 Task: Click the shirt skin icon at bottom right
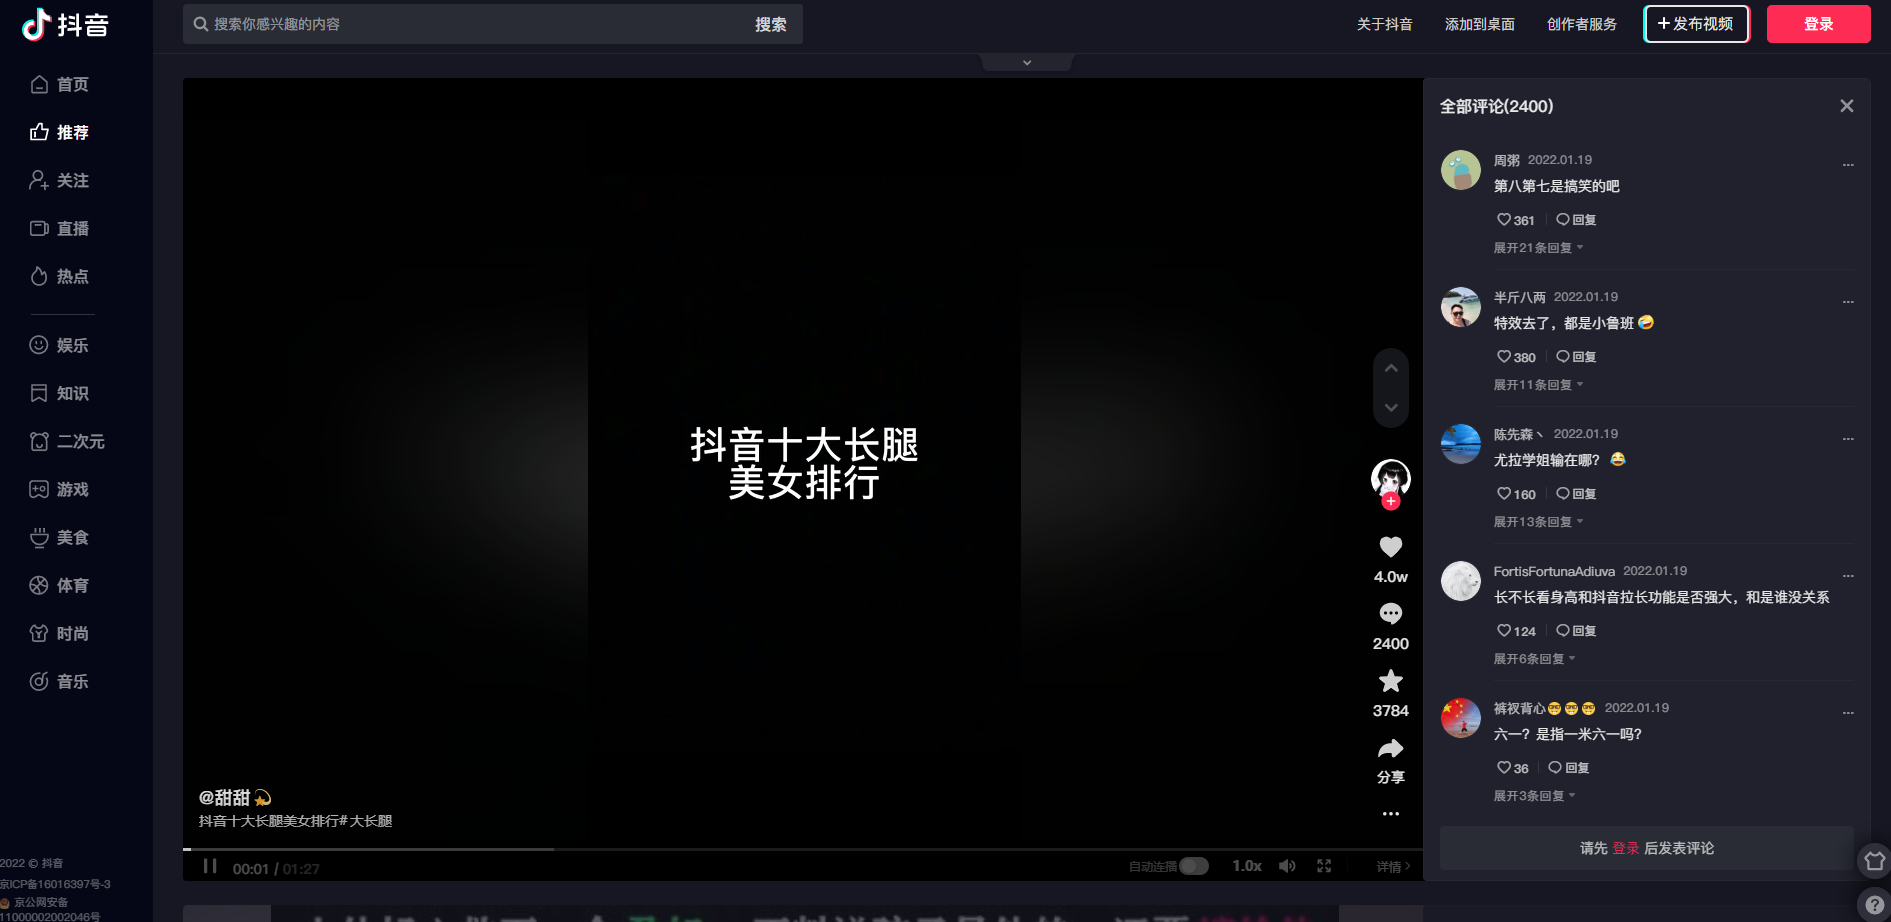click(x=1874, y=861)
